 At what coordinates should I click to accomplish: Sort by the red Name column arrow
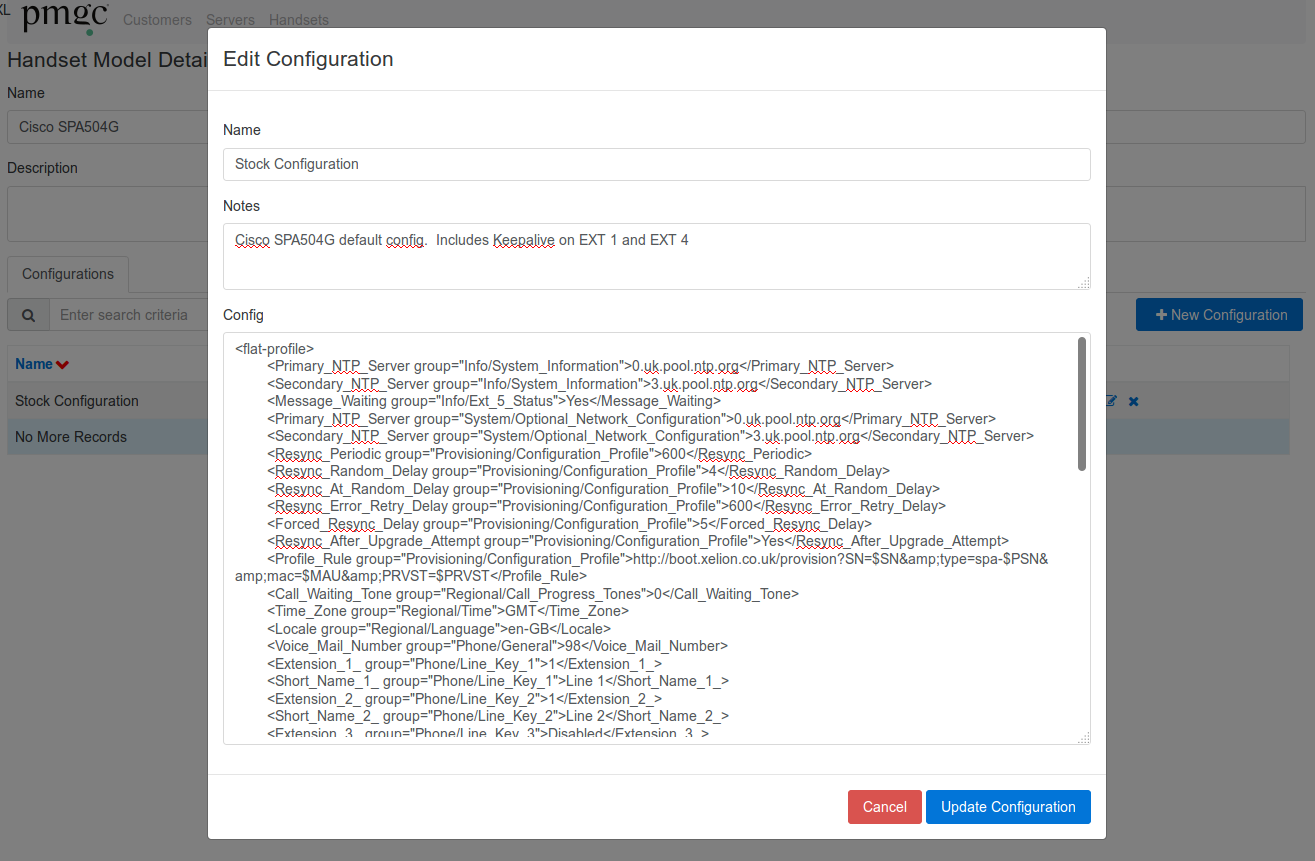point(62,365)
